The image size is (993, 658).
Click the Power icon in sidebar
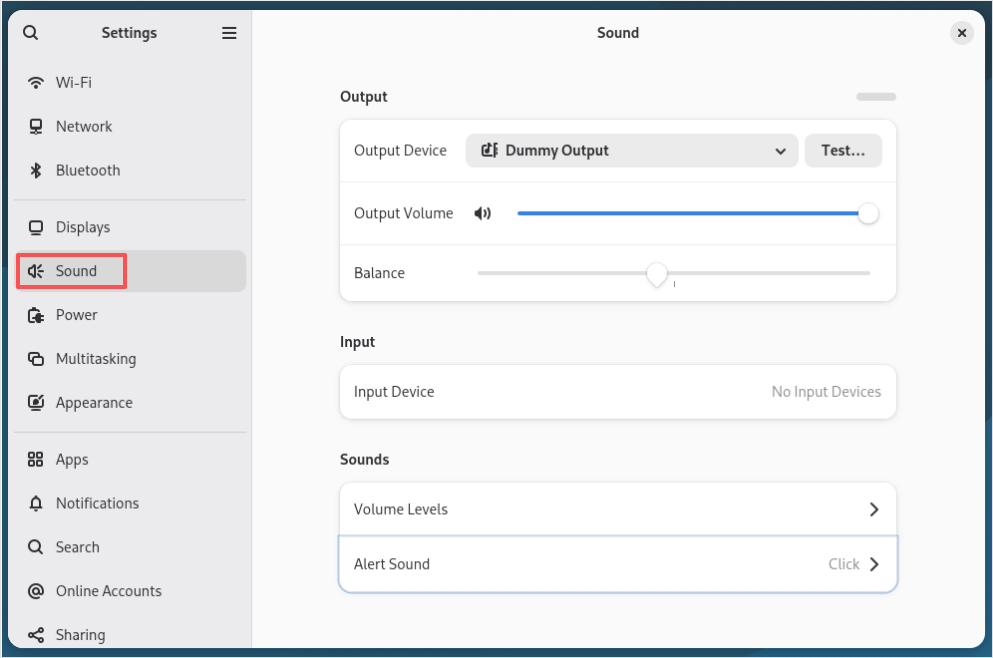pyautogui.click(x=36, y=315)
